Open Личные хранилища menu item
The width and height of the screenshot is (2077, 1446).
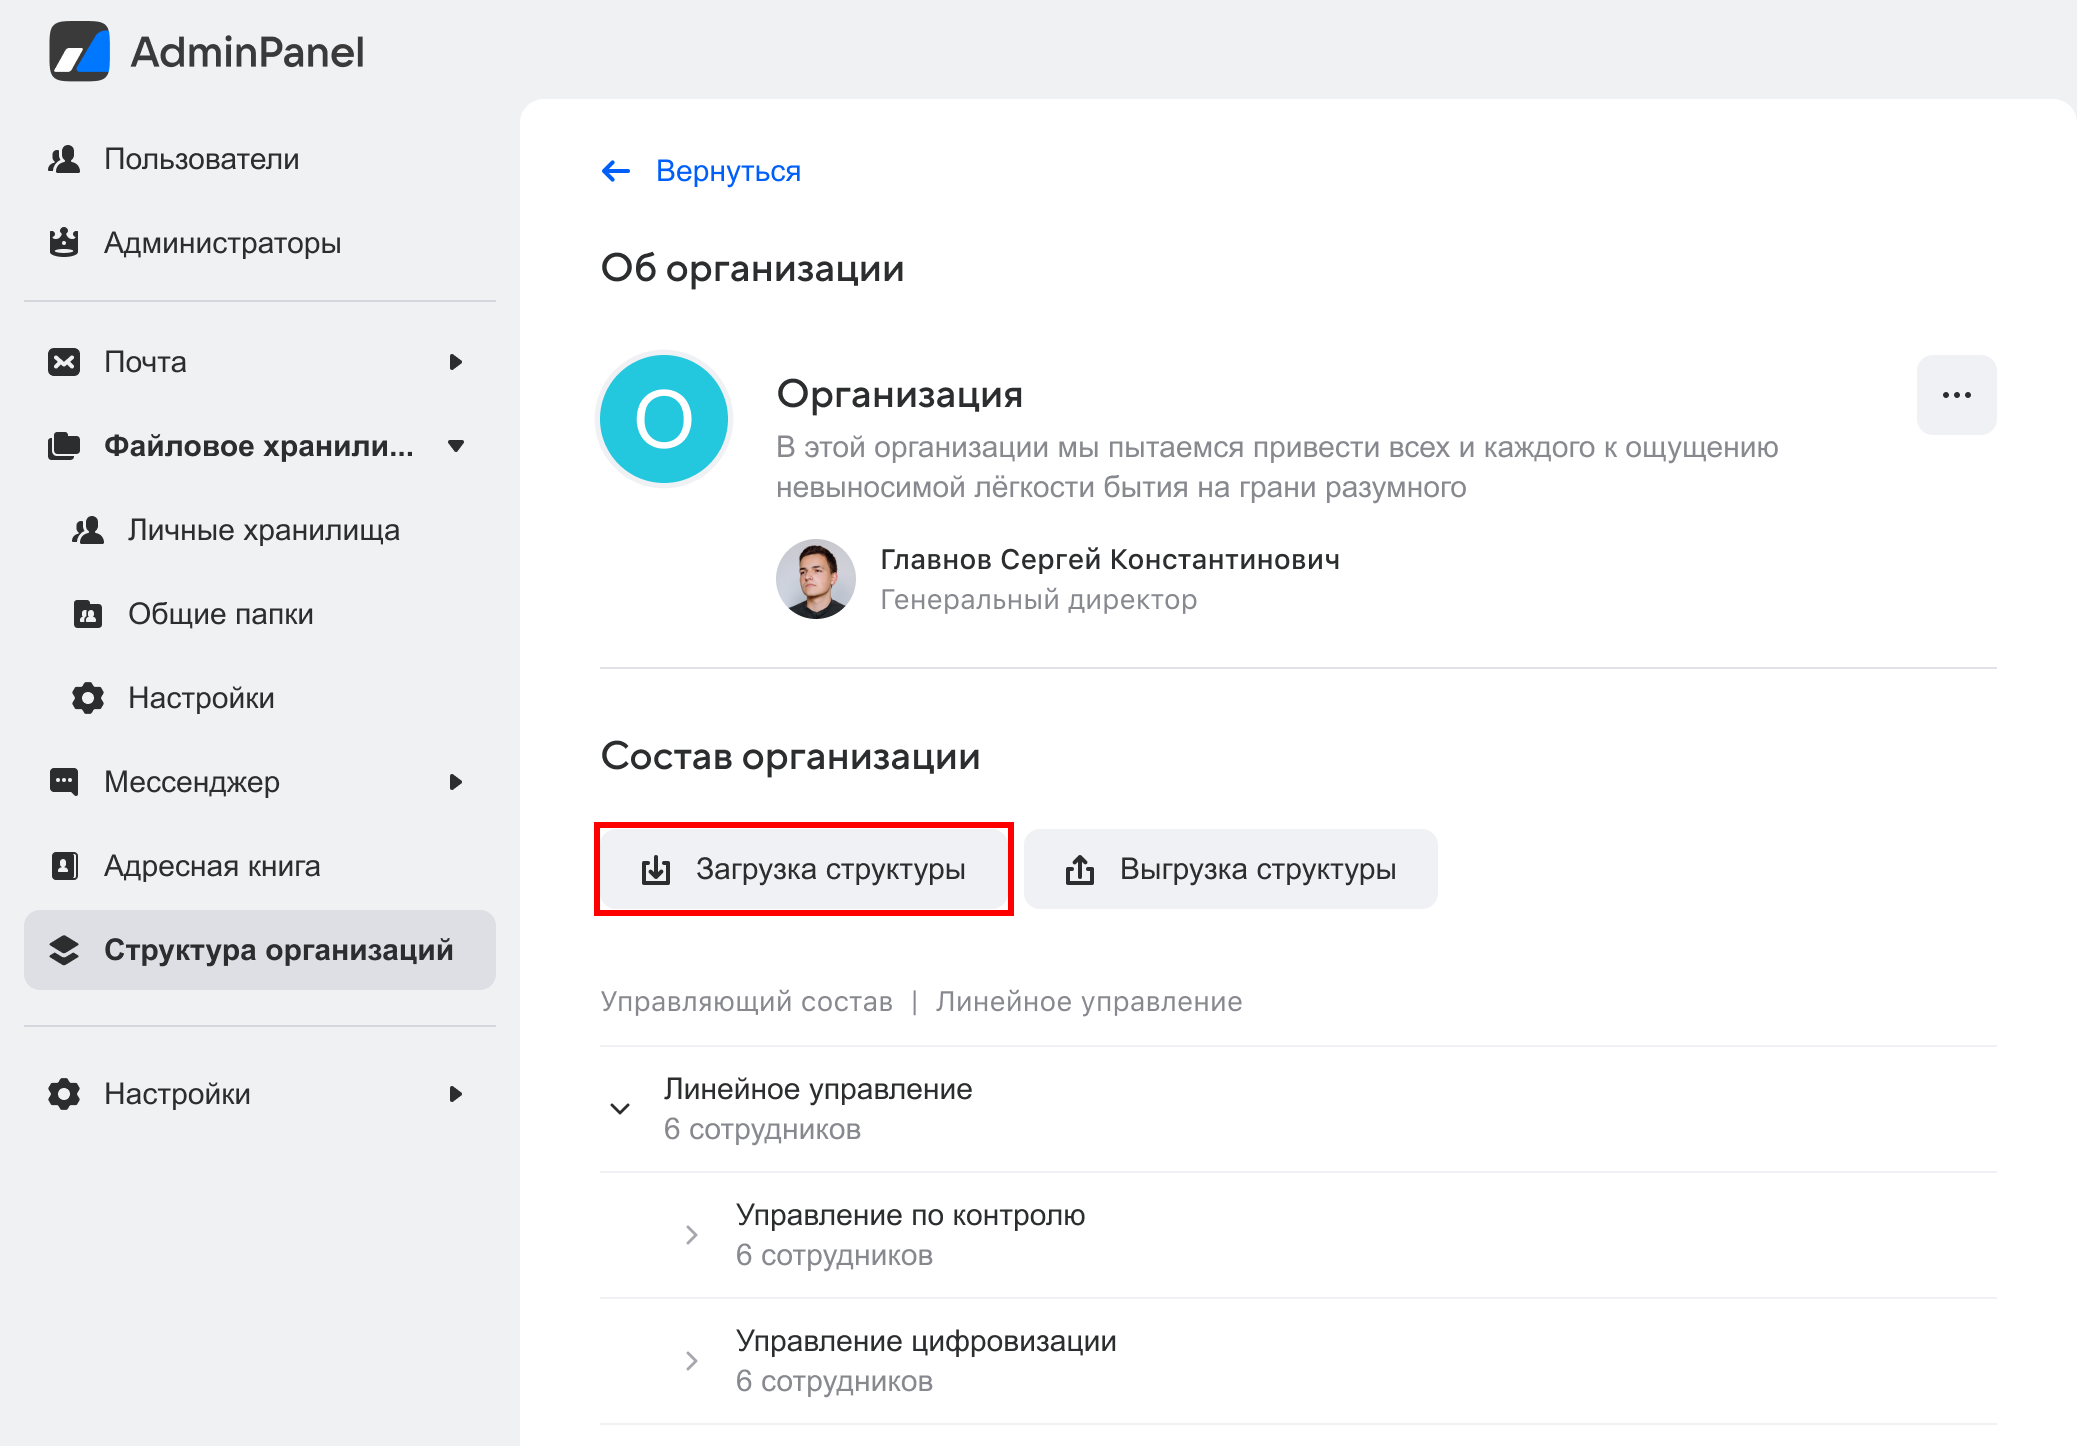pos(263,530)
